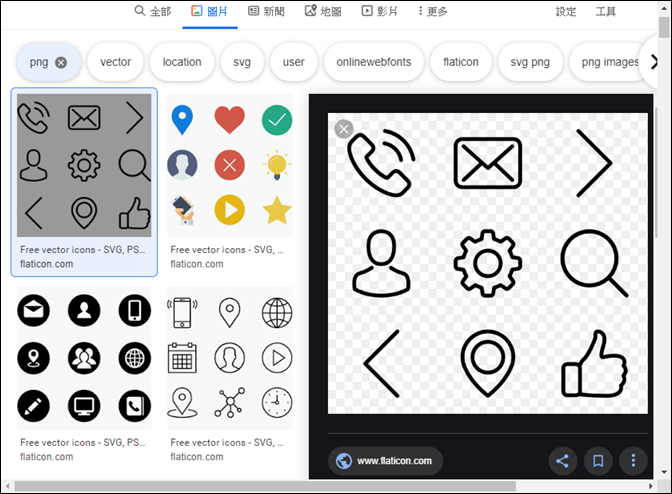This screenshot has width=672, height=494.
Task: Switch to the 全部 (All) search tab
Action: pos(153,11)
